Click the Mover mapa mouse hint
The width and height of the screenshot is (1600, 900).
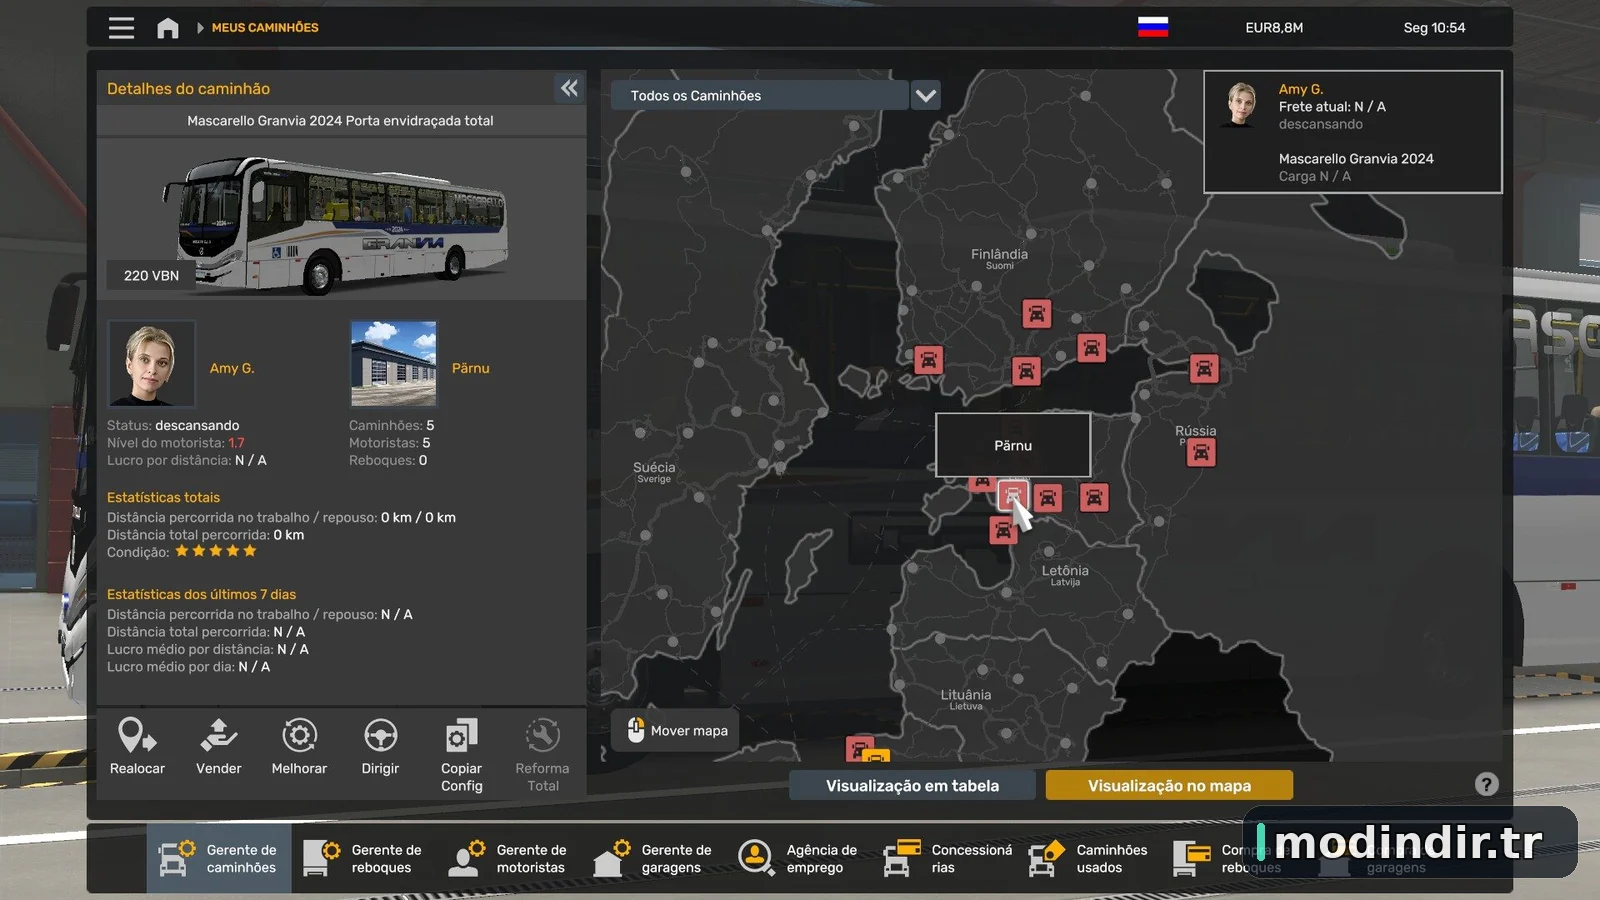click(x=676, y=731)
